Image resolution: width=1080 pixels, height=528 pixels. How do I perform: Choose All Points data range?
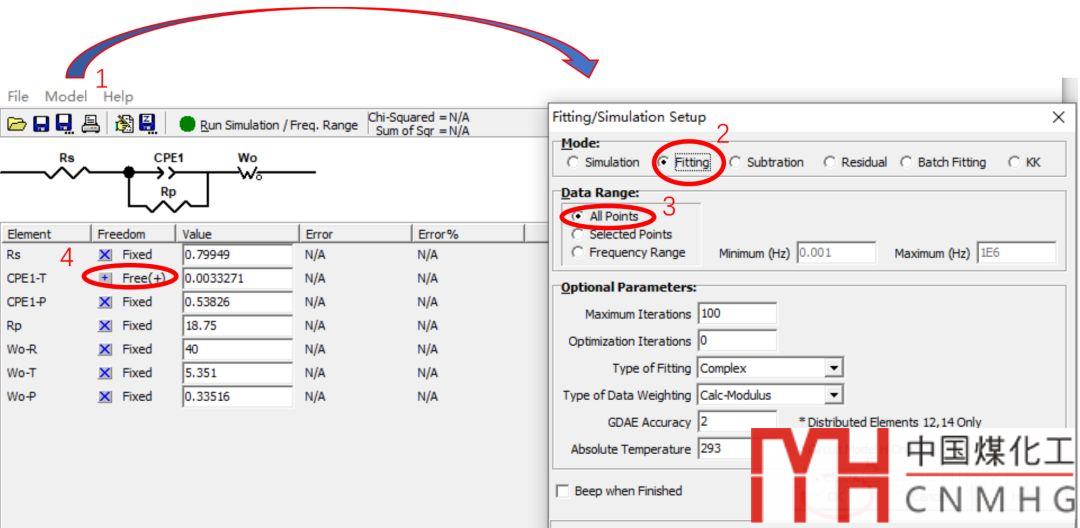pos(577,216)
